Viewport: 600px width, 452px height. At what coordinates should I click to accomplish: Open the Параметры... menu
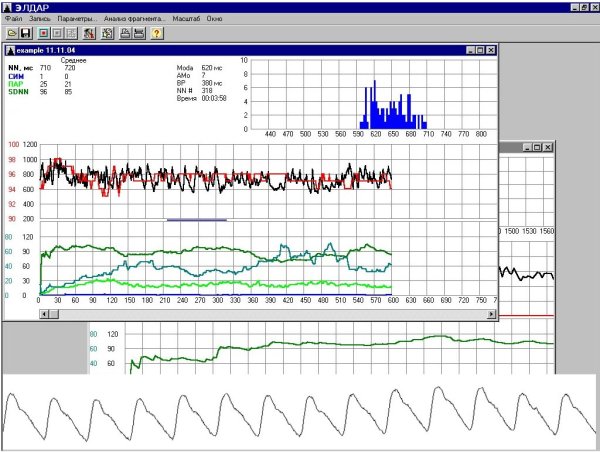click(x=77, y=18)
